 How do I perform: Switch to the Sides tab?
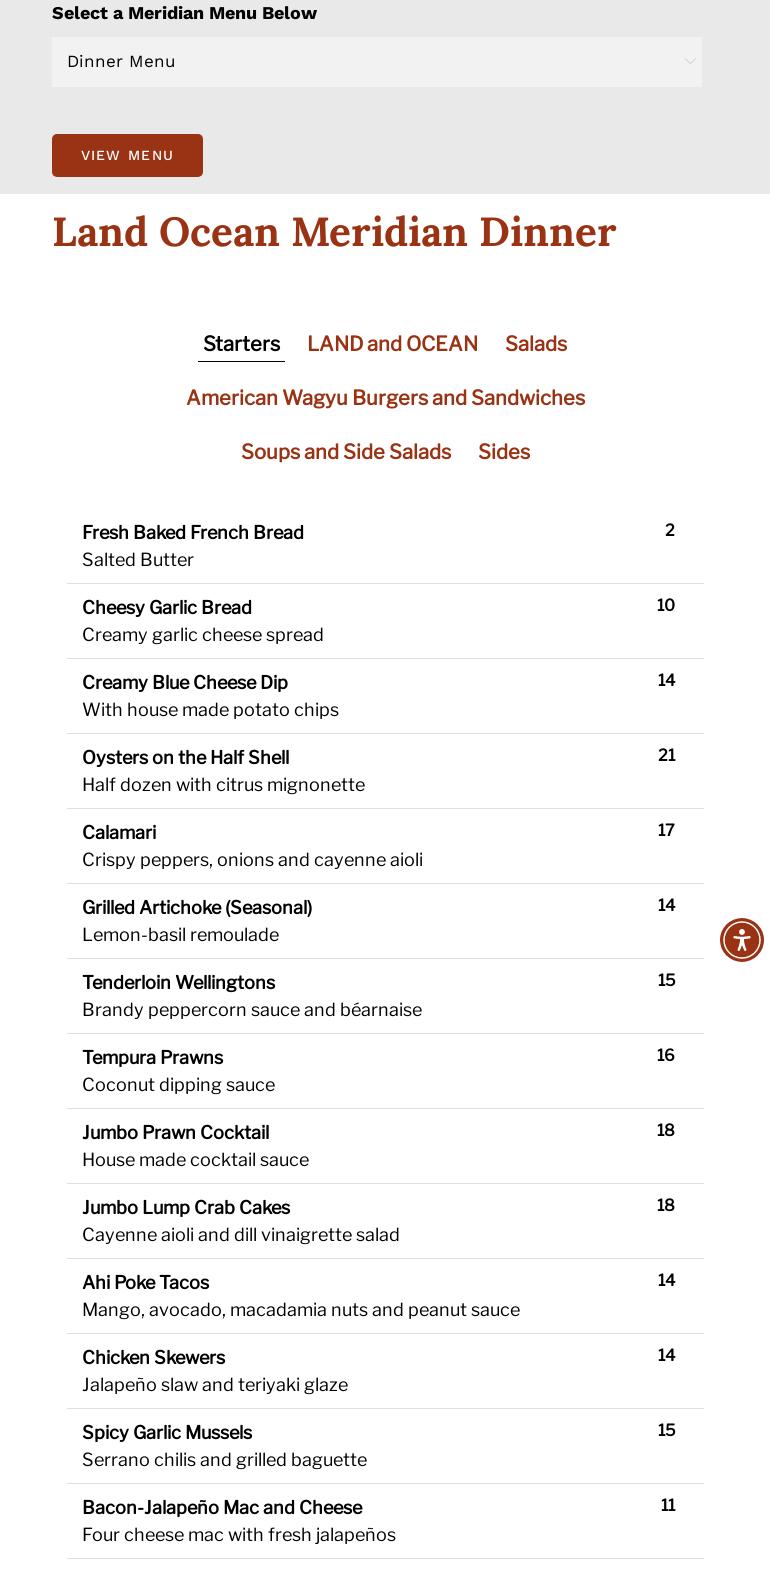point(504,452)
